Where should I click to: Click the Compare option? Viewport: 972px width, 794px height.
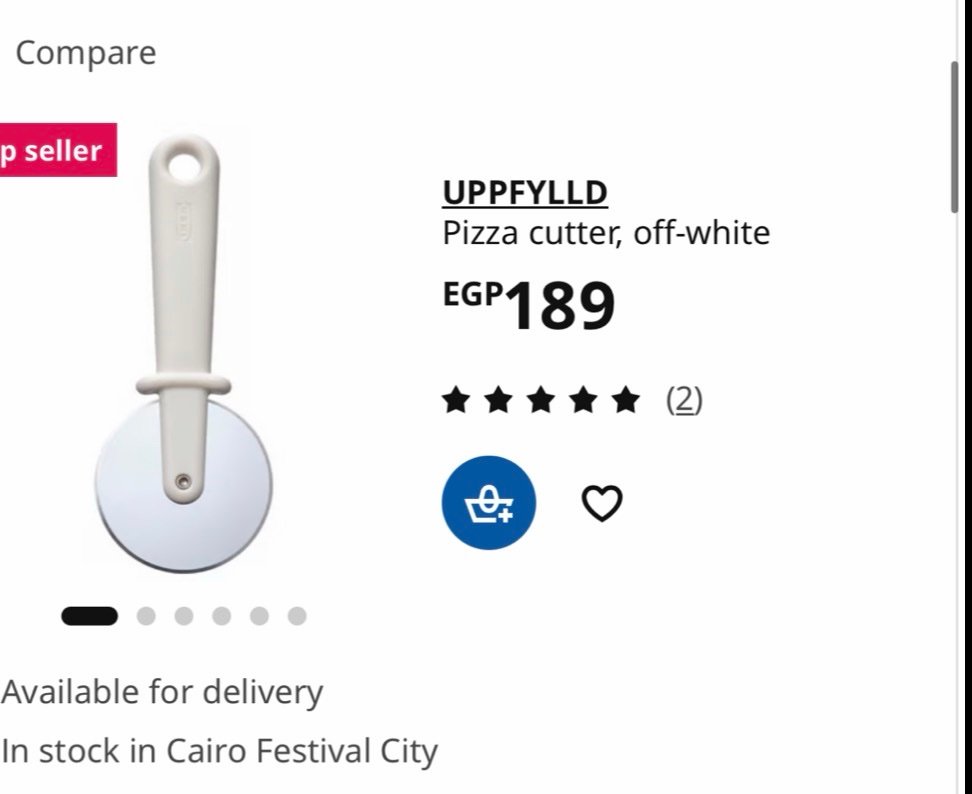(86, 53)
